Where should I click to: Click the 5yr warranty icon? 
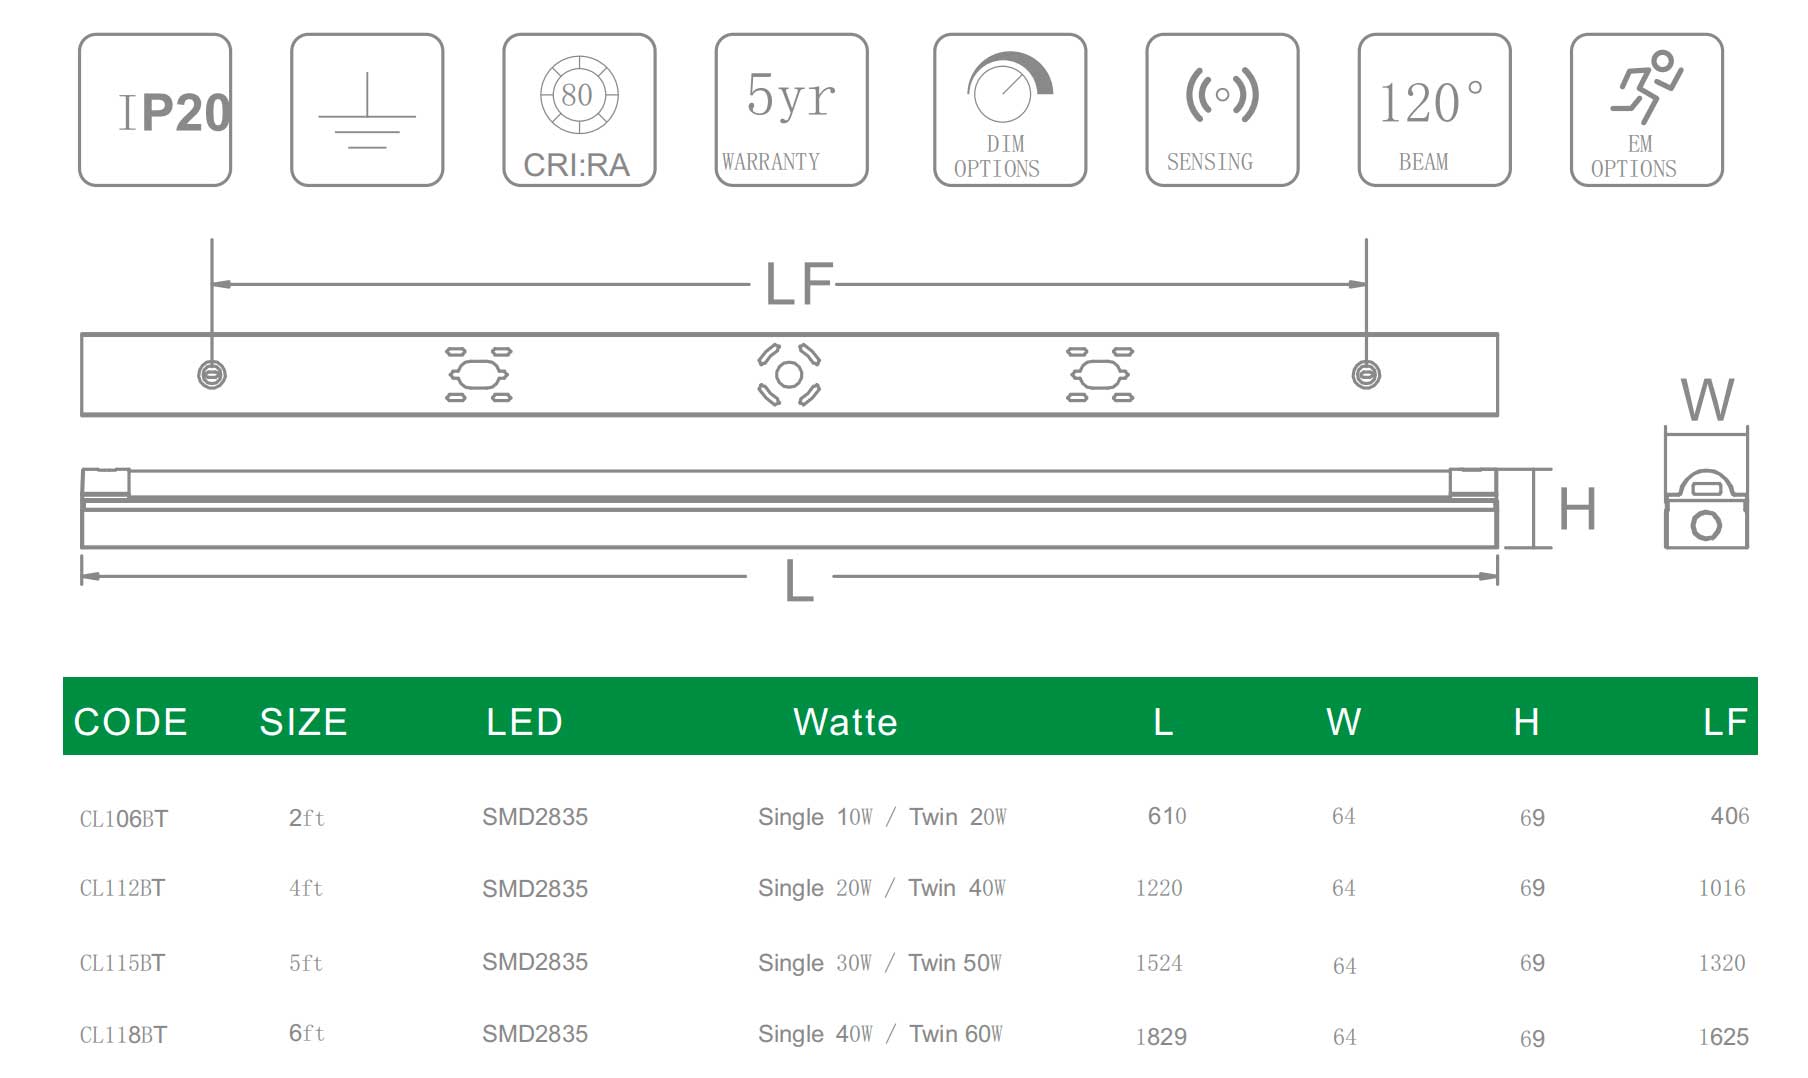[791, 110]
